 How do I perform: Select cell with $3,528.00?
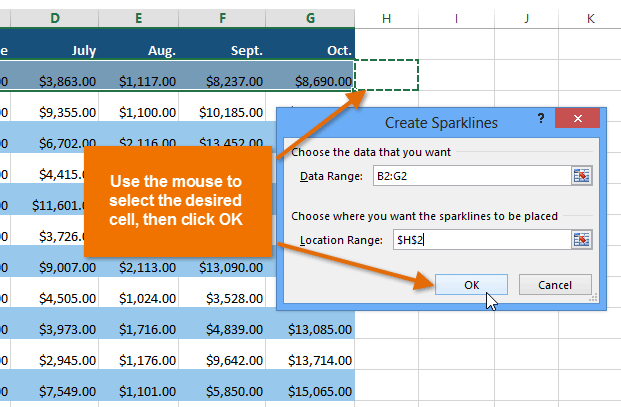[222, 293]
